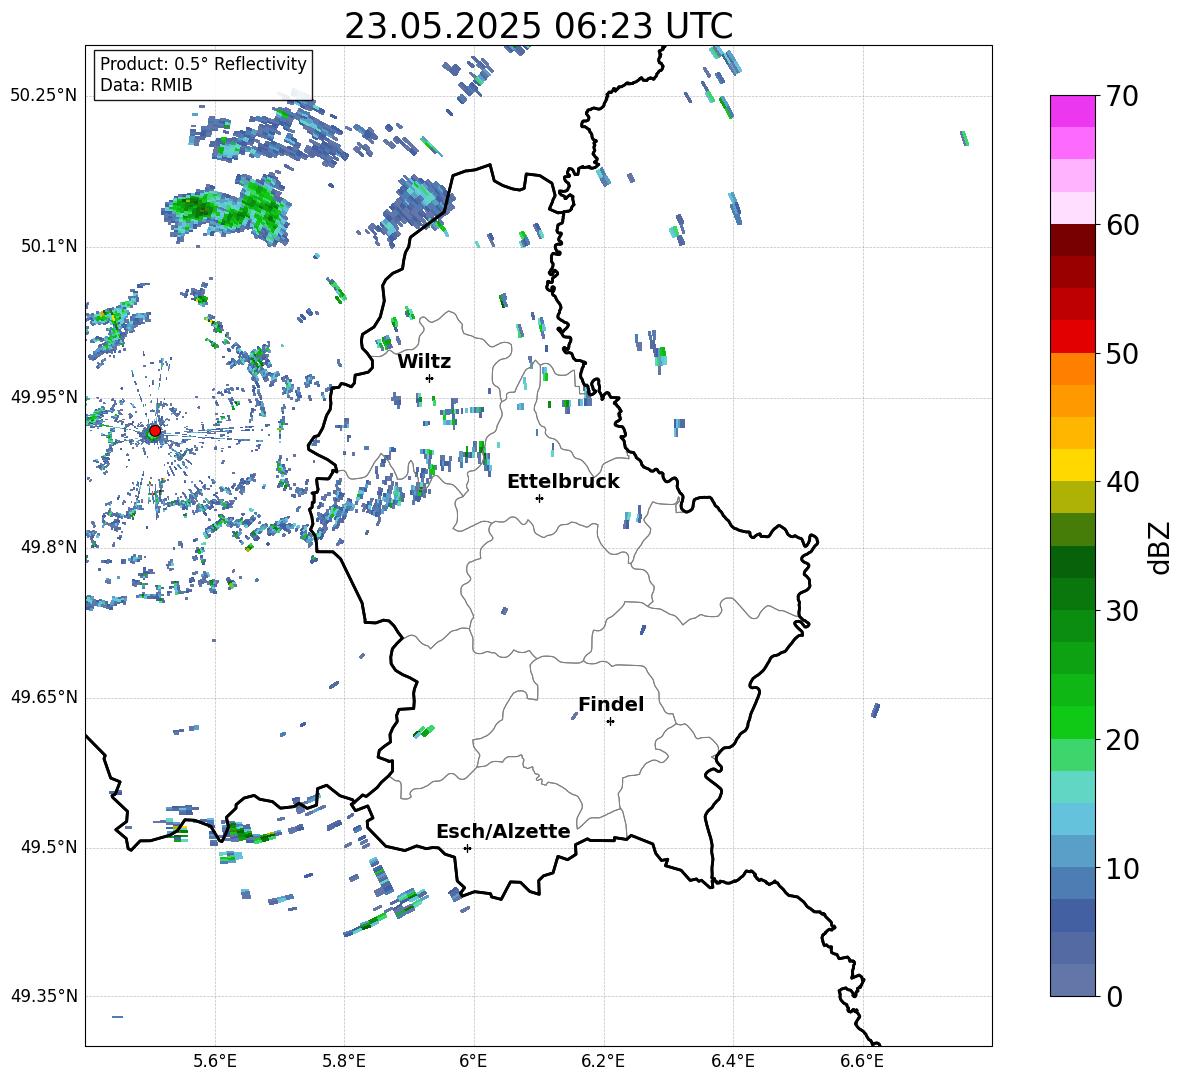
Task: Click the yellow colorbar segment at 40 dBZ
Action: (1072, 465)
